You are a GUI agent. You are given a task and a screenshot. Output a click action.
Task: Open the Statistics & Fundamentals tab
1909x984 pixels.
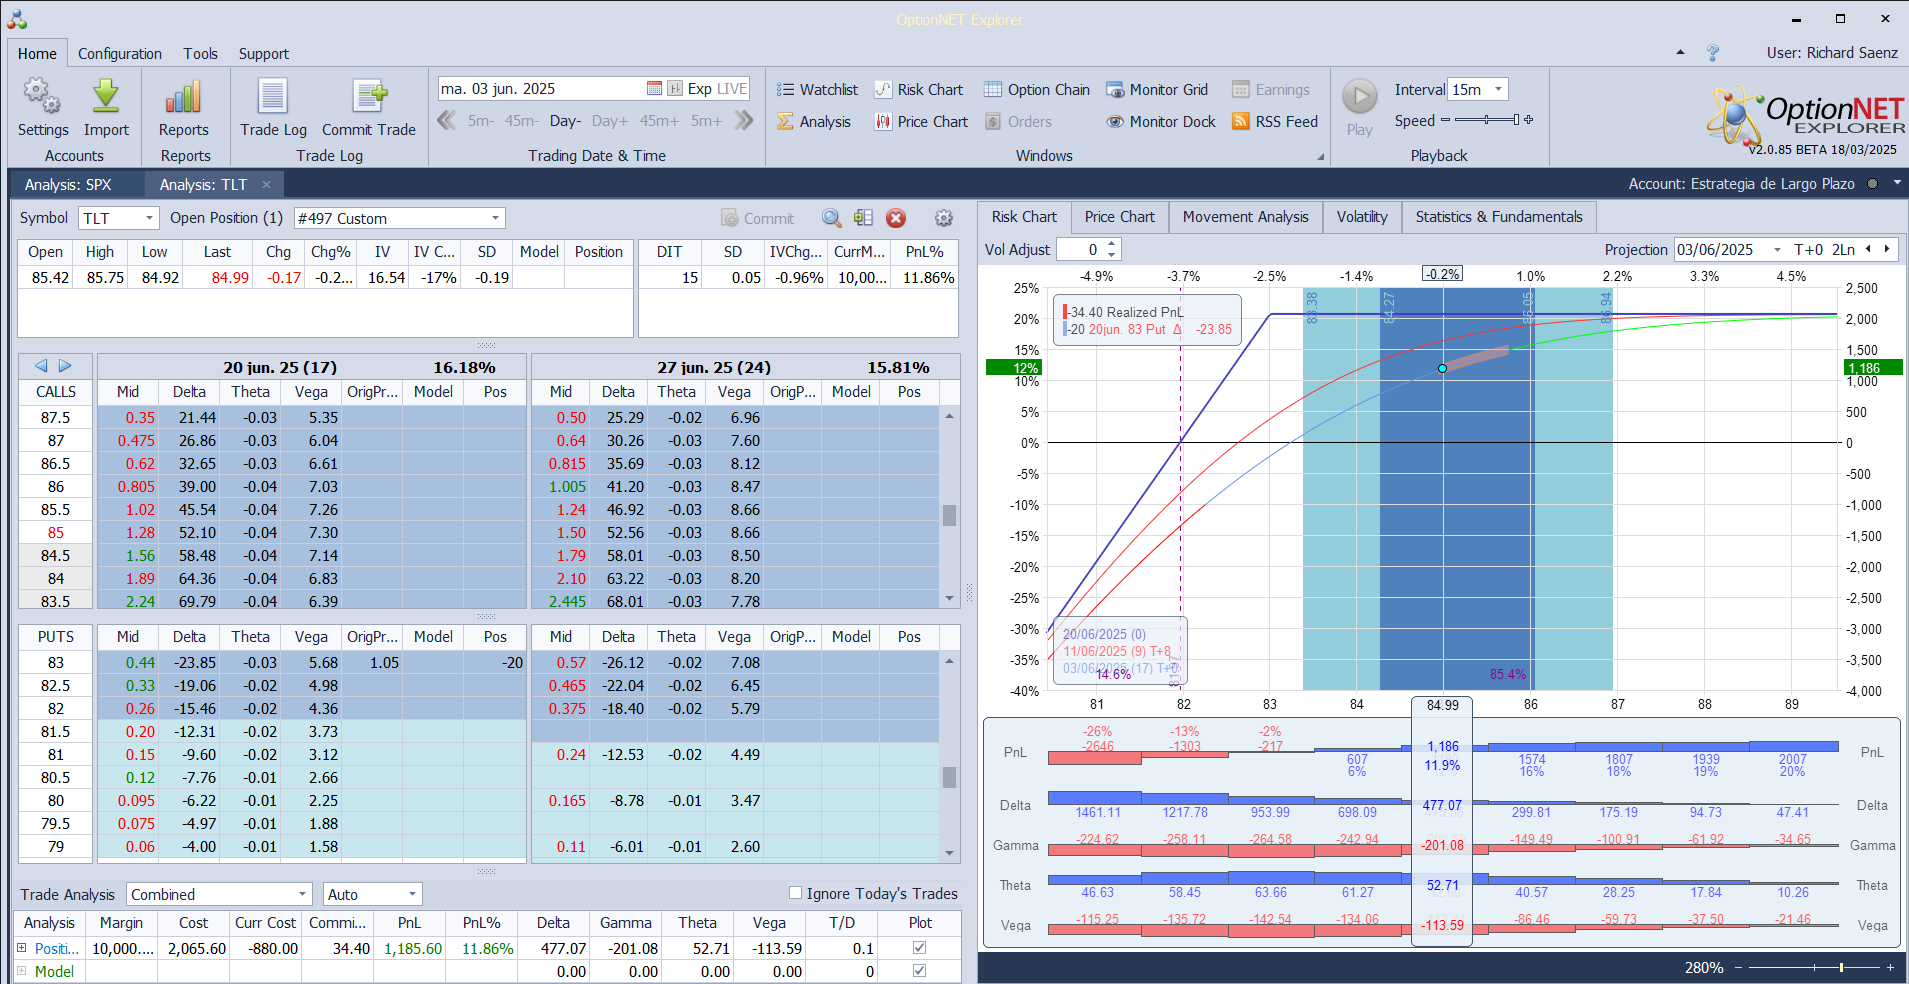(x=1499, y=217)
